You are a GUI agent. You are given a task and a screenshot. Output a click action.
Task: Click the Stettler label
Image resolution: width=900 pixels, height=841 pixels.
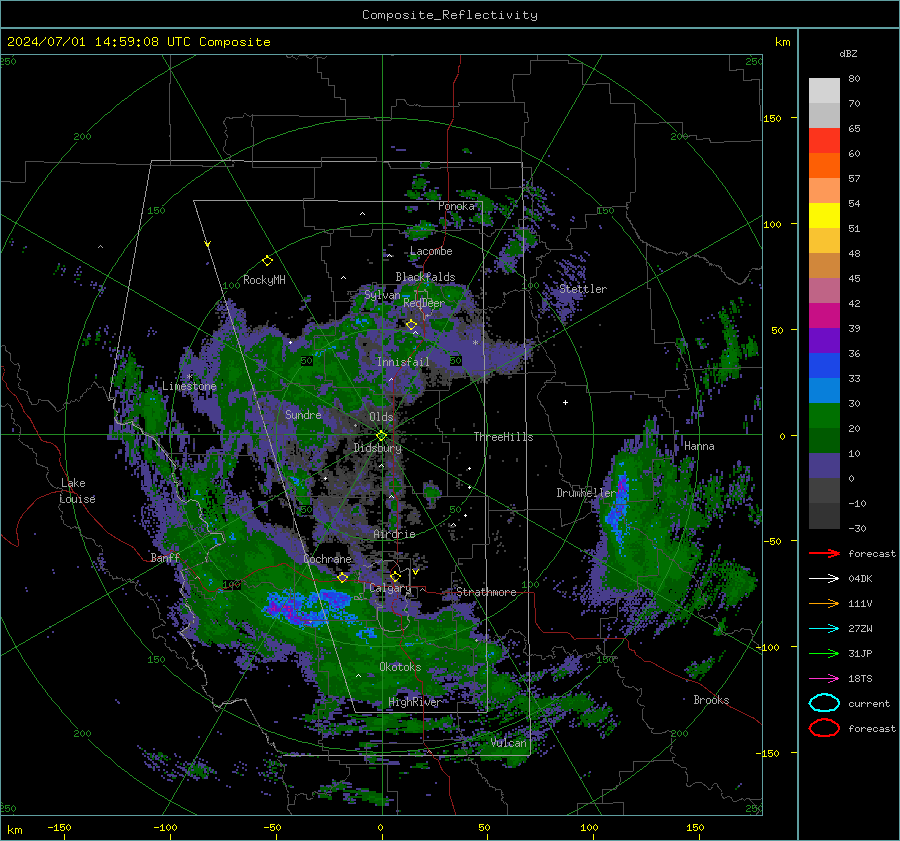583,289
